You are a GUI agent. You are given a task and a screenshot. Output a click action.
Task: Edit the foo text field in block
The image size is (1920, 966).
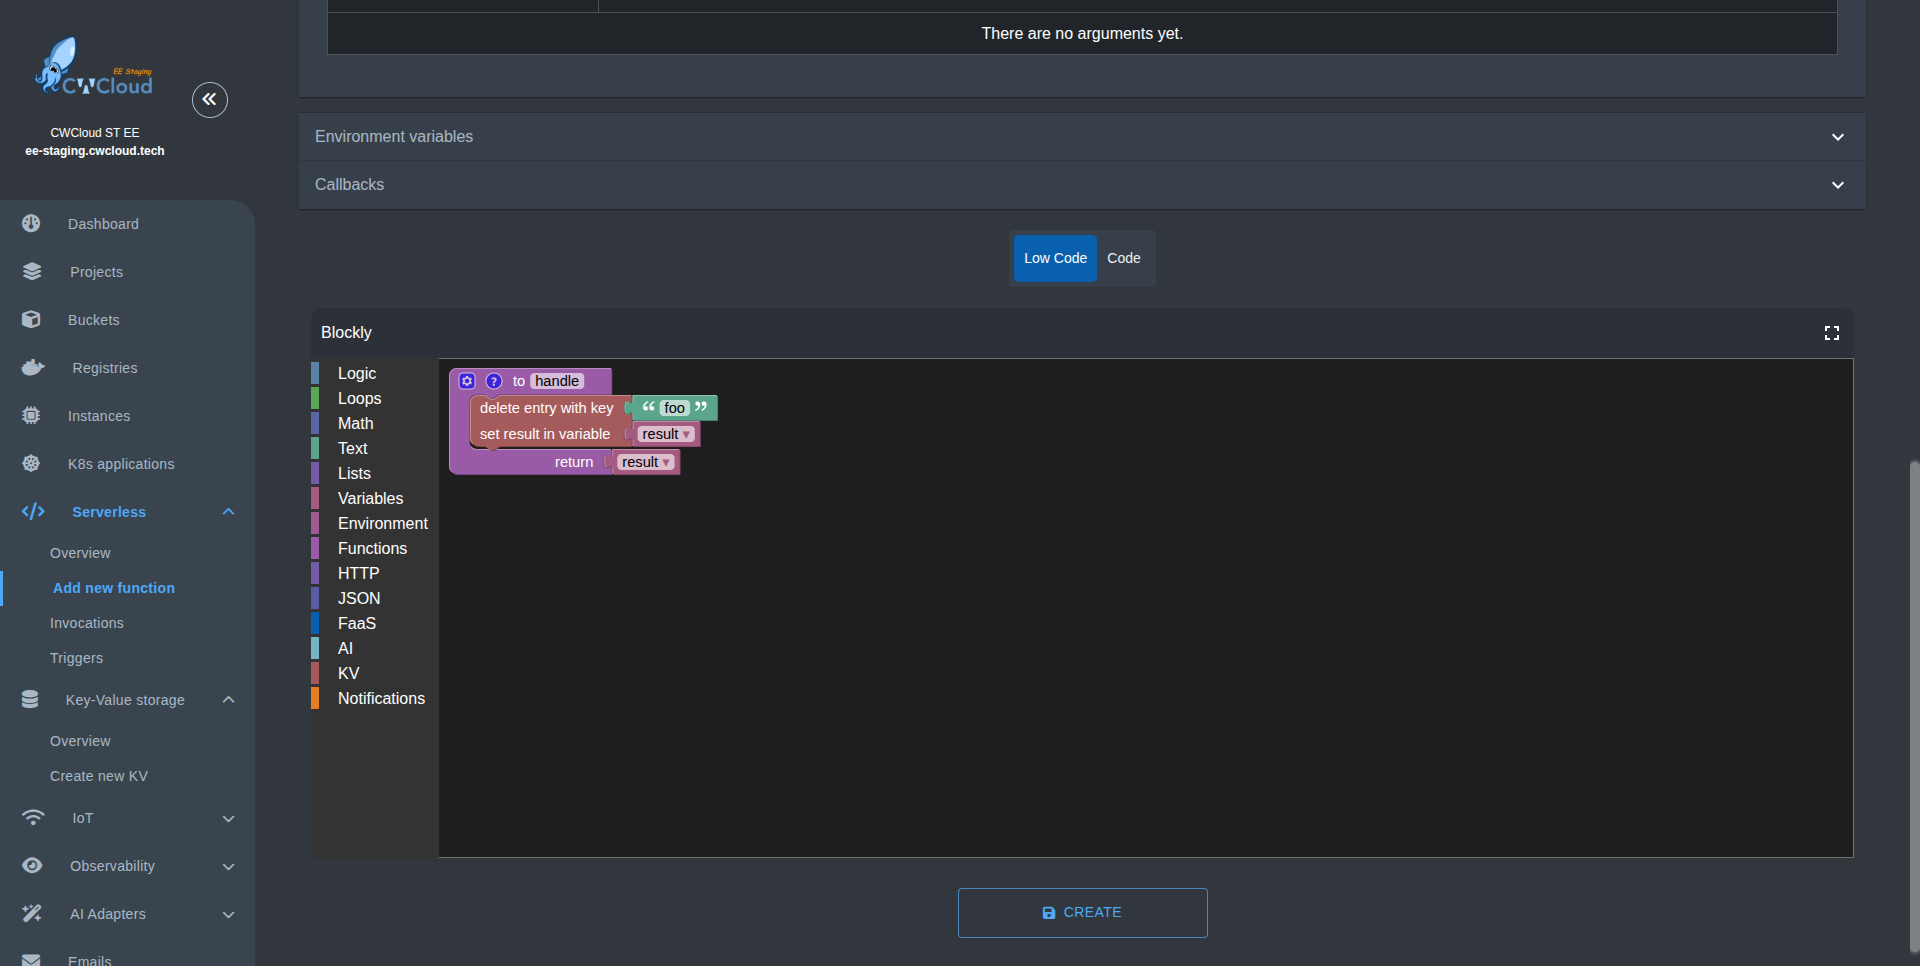click(674, 408)
